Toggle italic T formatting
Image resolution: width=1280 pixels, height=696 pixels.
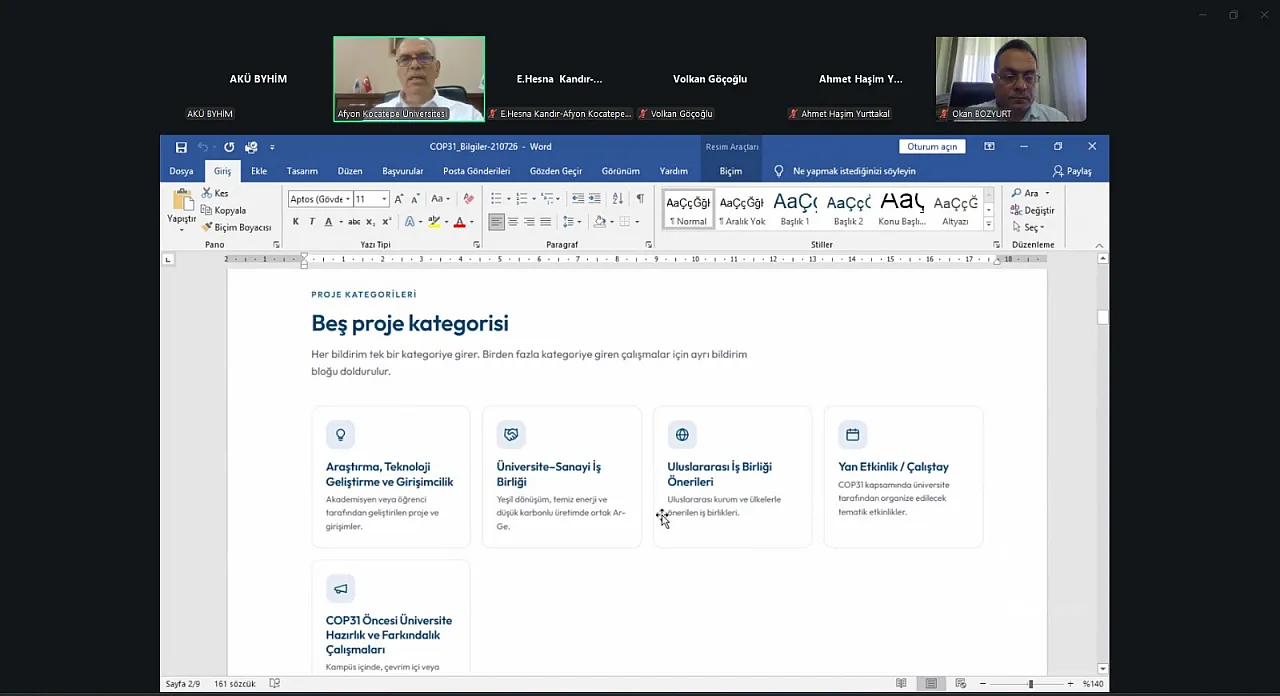tap(311, 222)
